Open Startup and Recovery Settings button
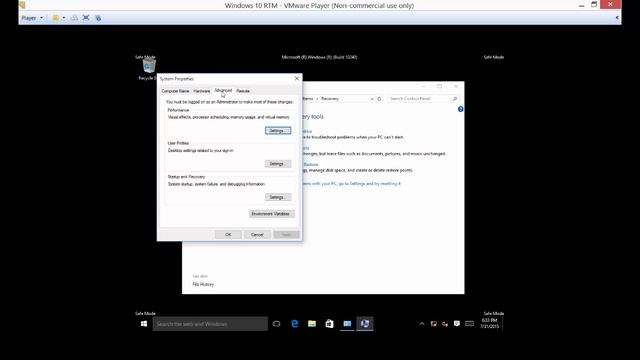The width and height of the screenshot is (640, 360). [278, 197]
